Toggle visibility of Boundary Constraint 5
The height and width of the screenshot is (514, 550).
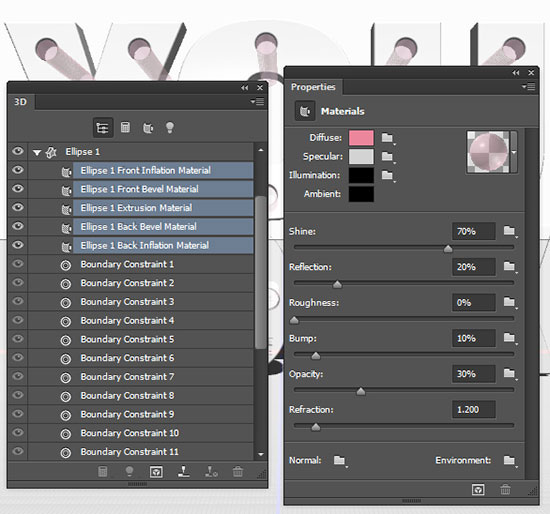tap(18, 339)
